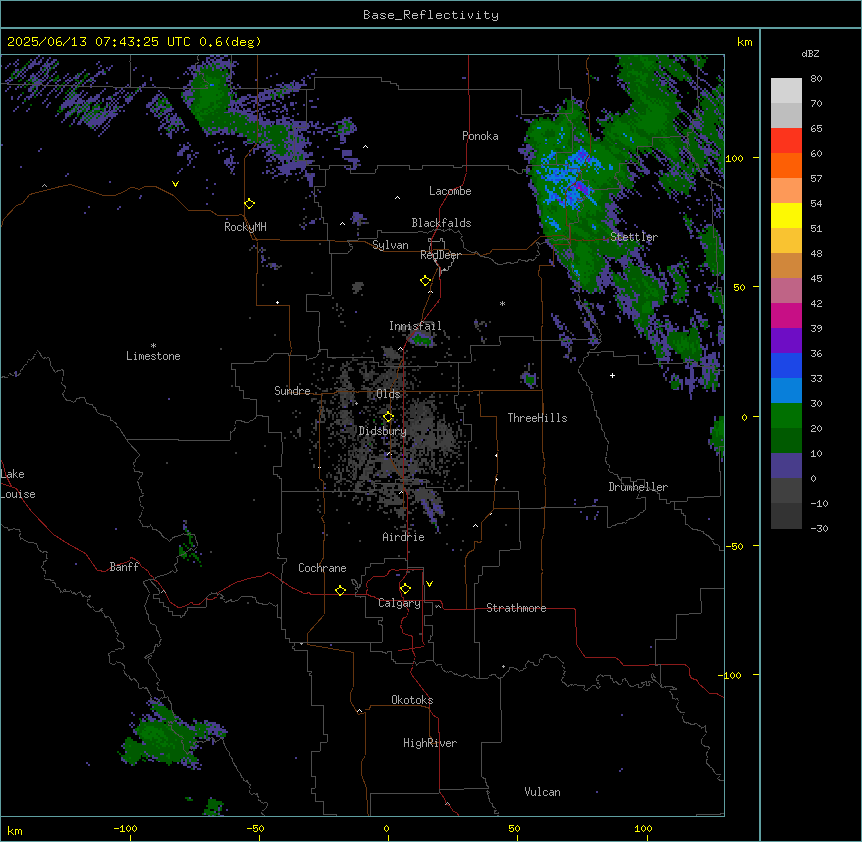This screenshot has height=842, width=862.
Task: Click the Airdrie city label
Action: [404, 537]
